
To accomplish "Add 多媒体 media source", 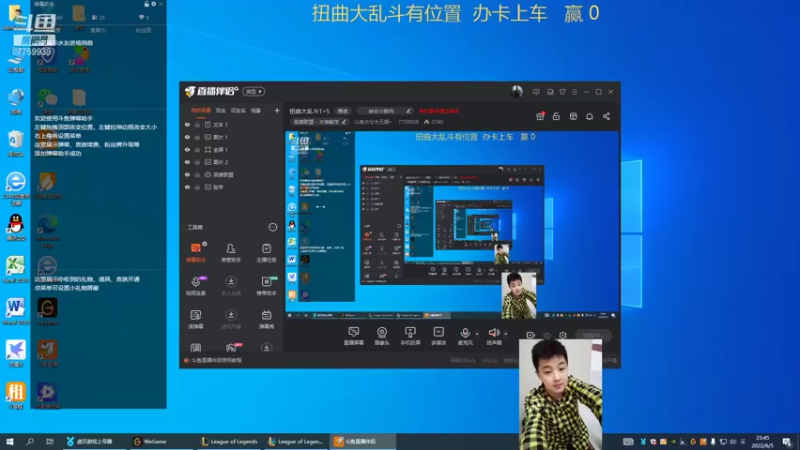I will tap(438, 336).
